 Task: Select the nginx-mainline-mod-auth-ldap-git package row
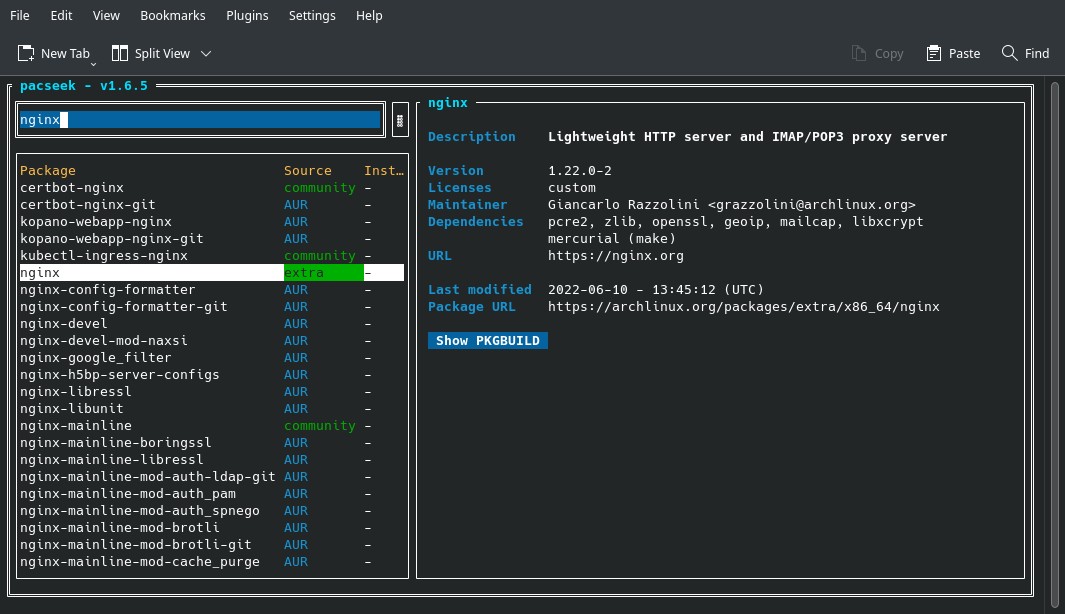tap(212, 476)
